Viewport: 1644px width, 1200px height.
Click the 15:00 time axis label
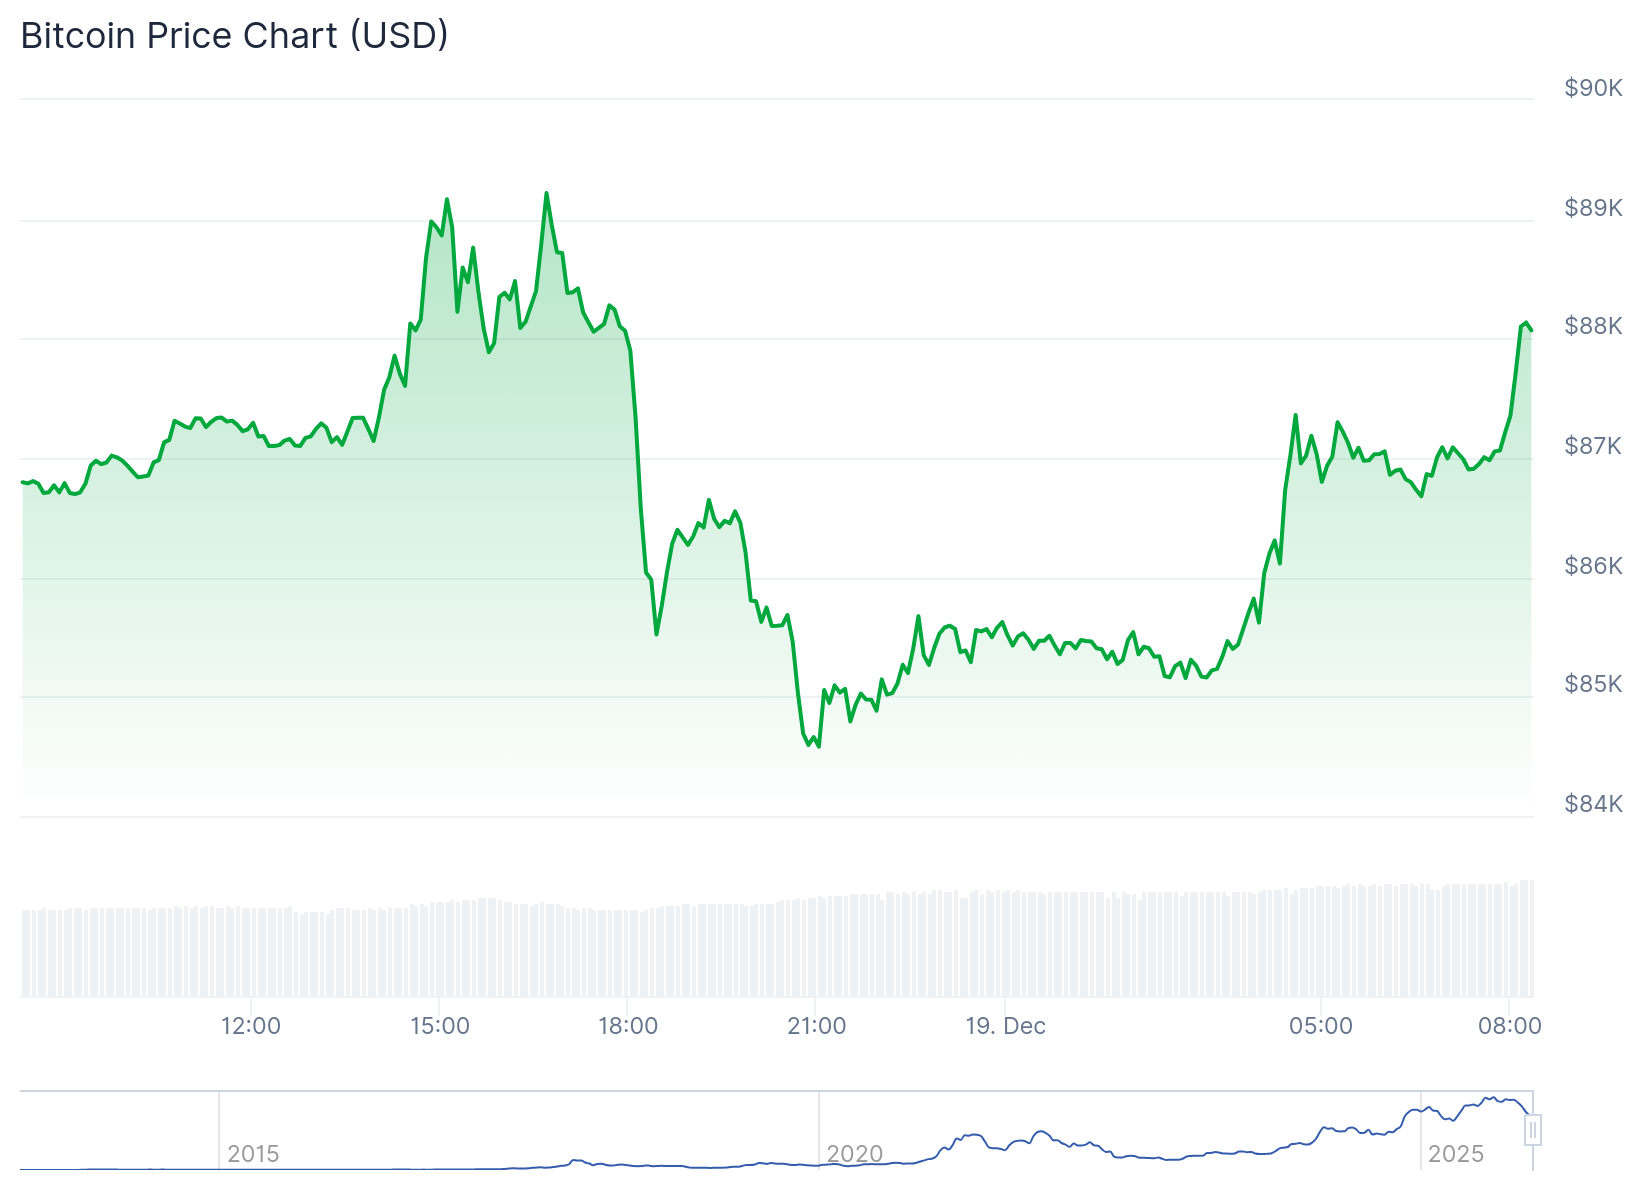tap(440, 1026)
